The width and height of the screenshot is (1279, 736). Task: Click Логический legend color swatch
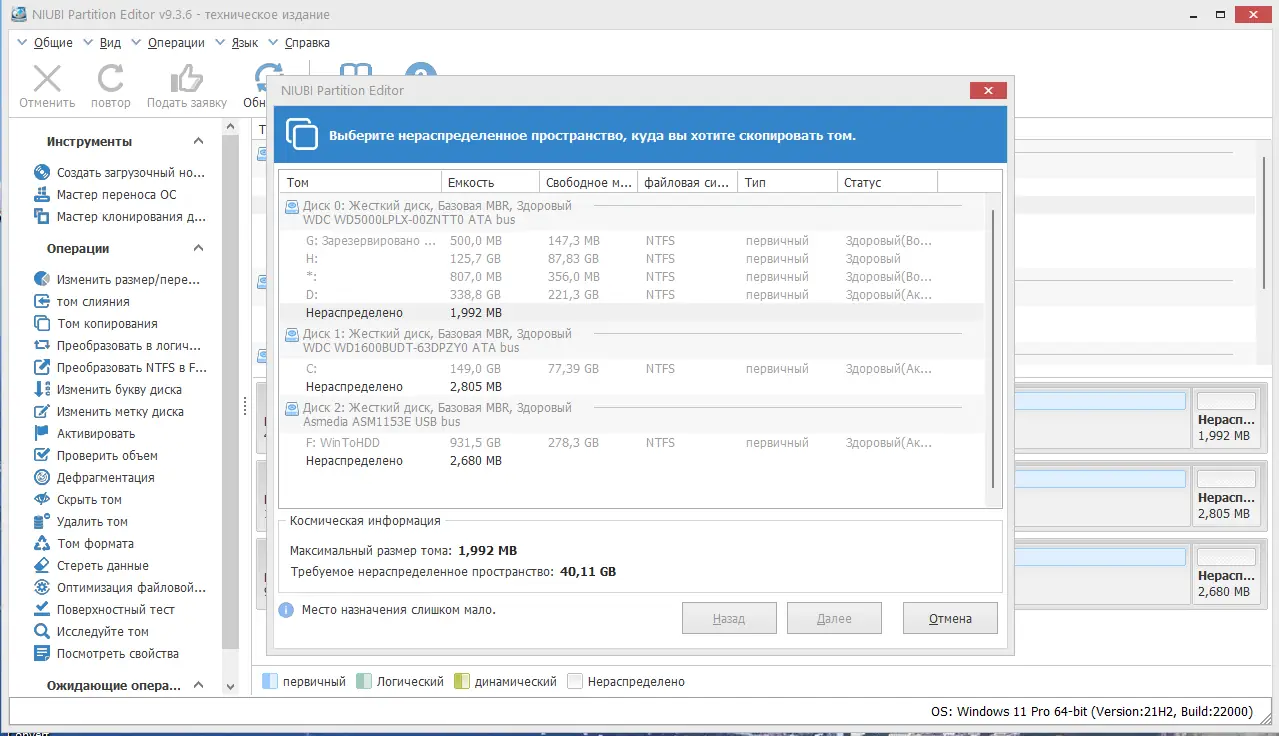coord(363,681)
